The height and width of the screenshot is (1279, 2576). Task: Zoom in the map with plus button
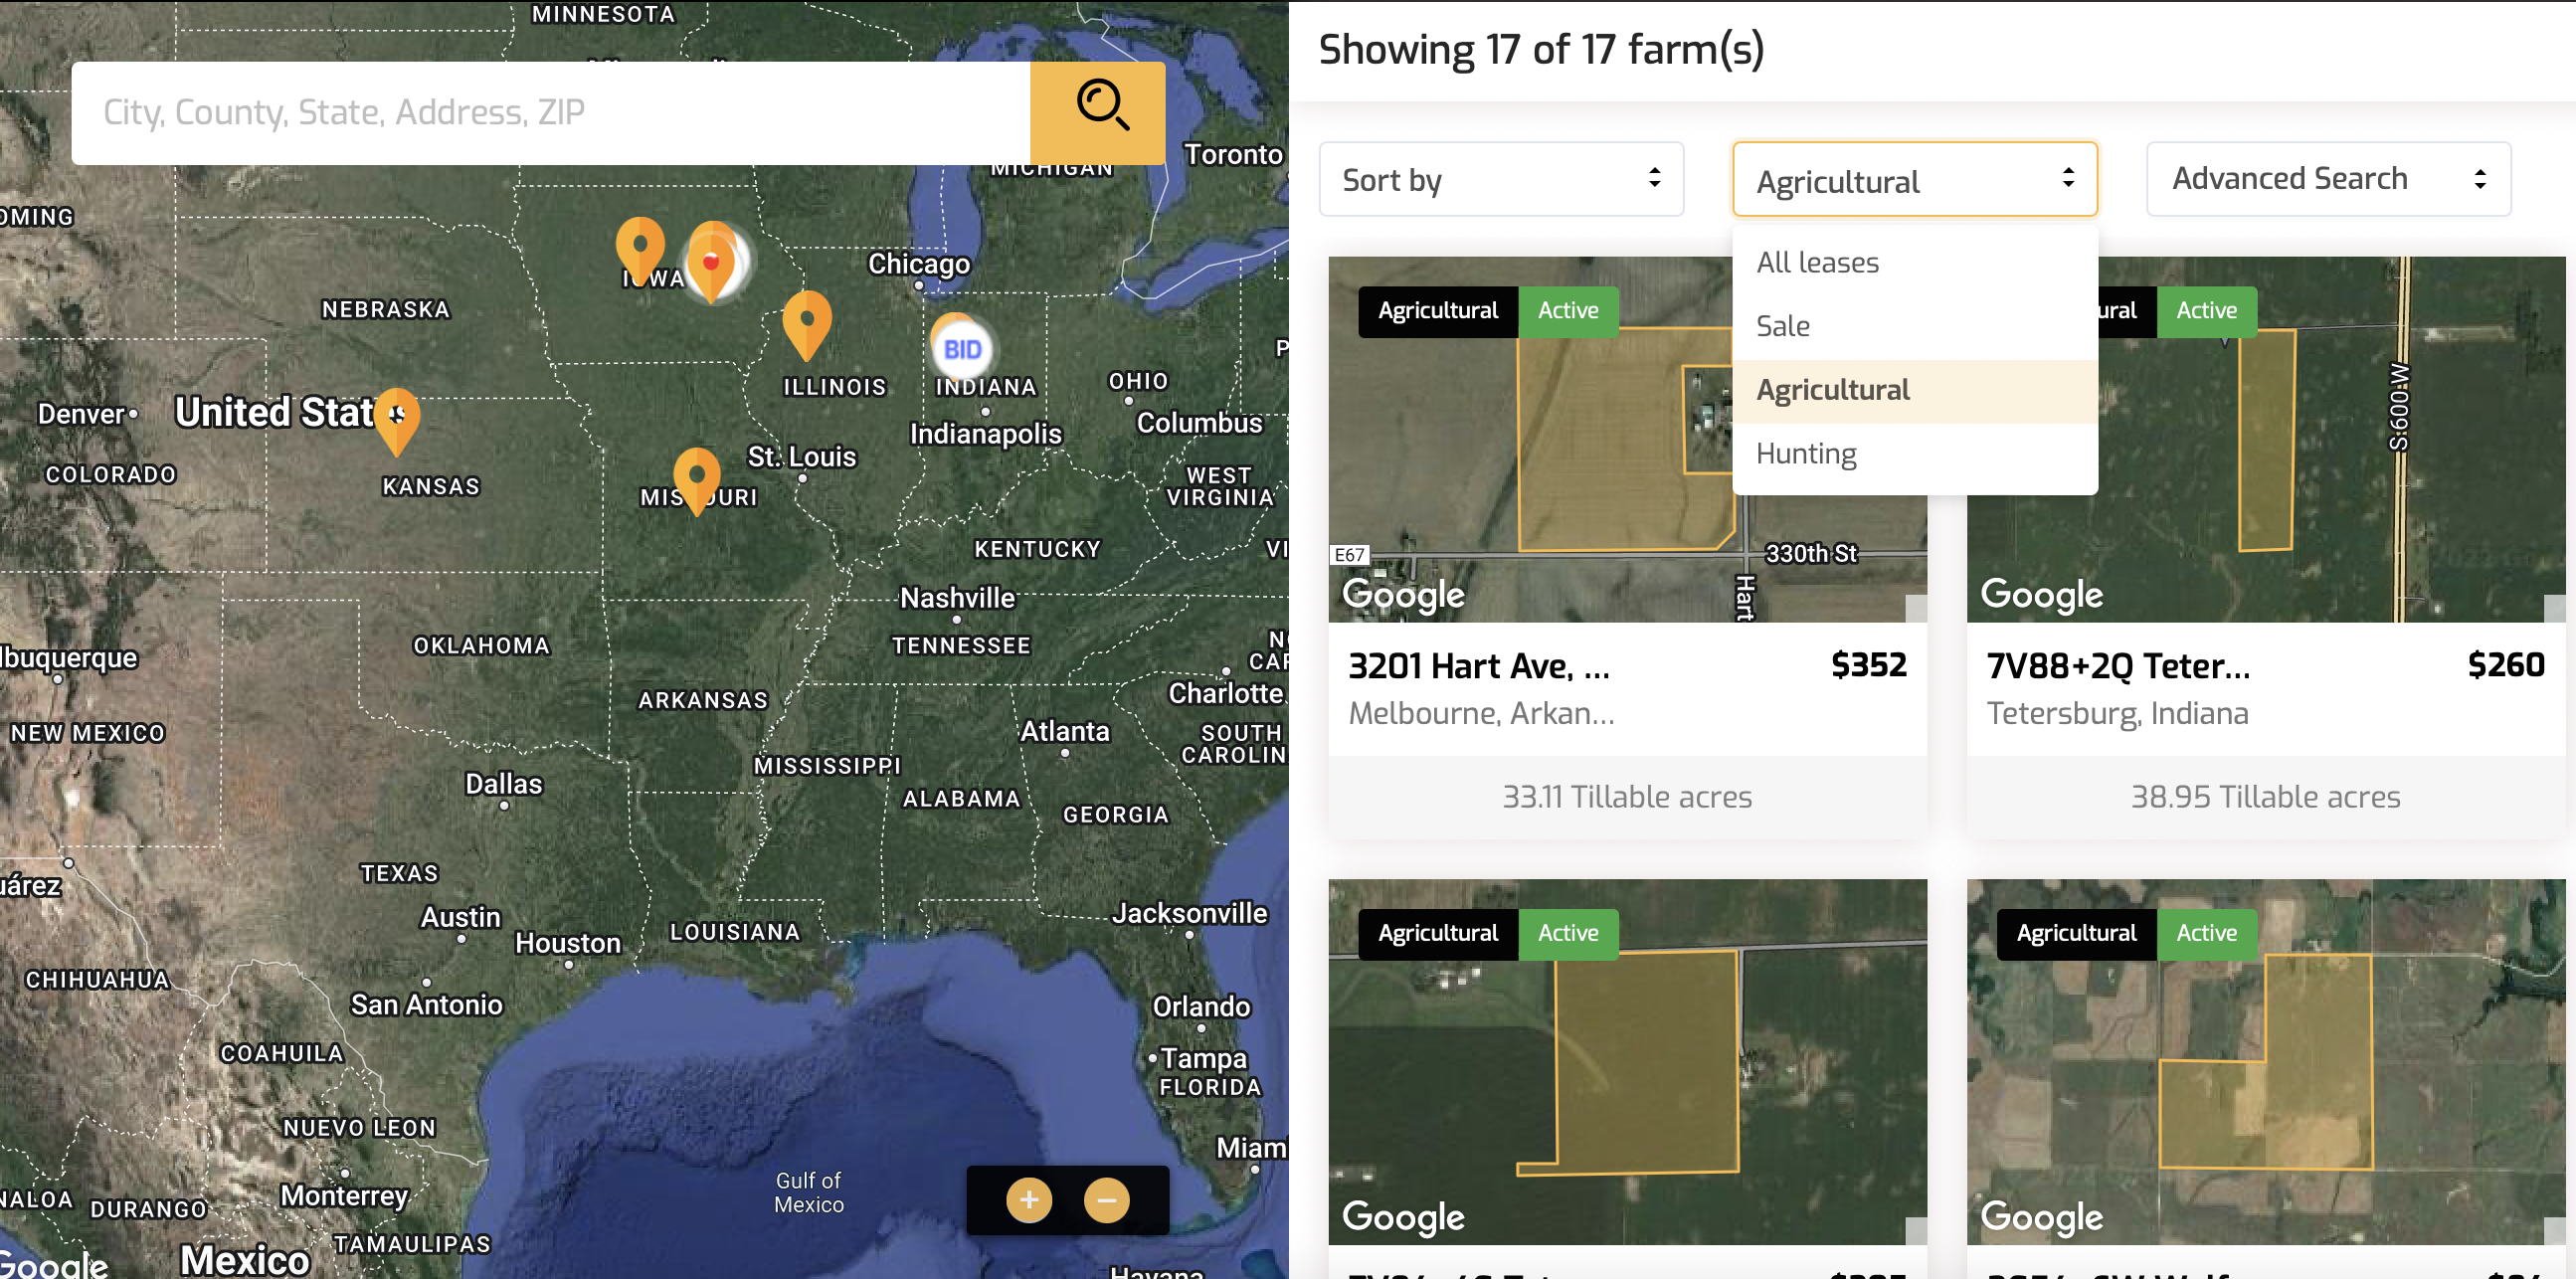1028,1199
